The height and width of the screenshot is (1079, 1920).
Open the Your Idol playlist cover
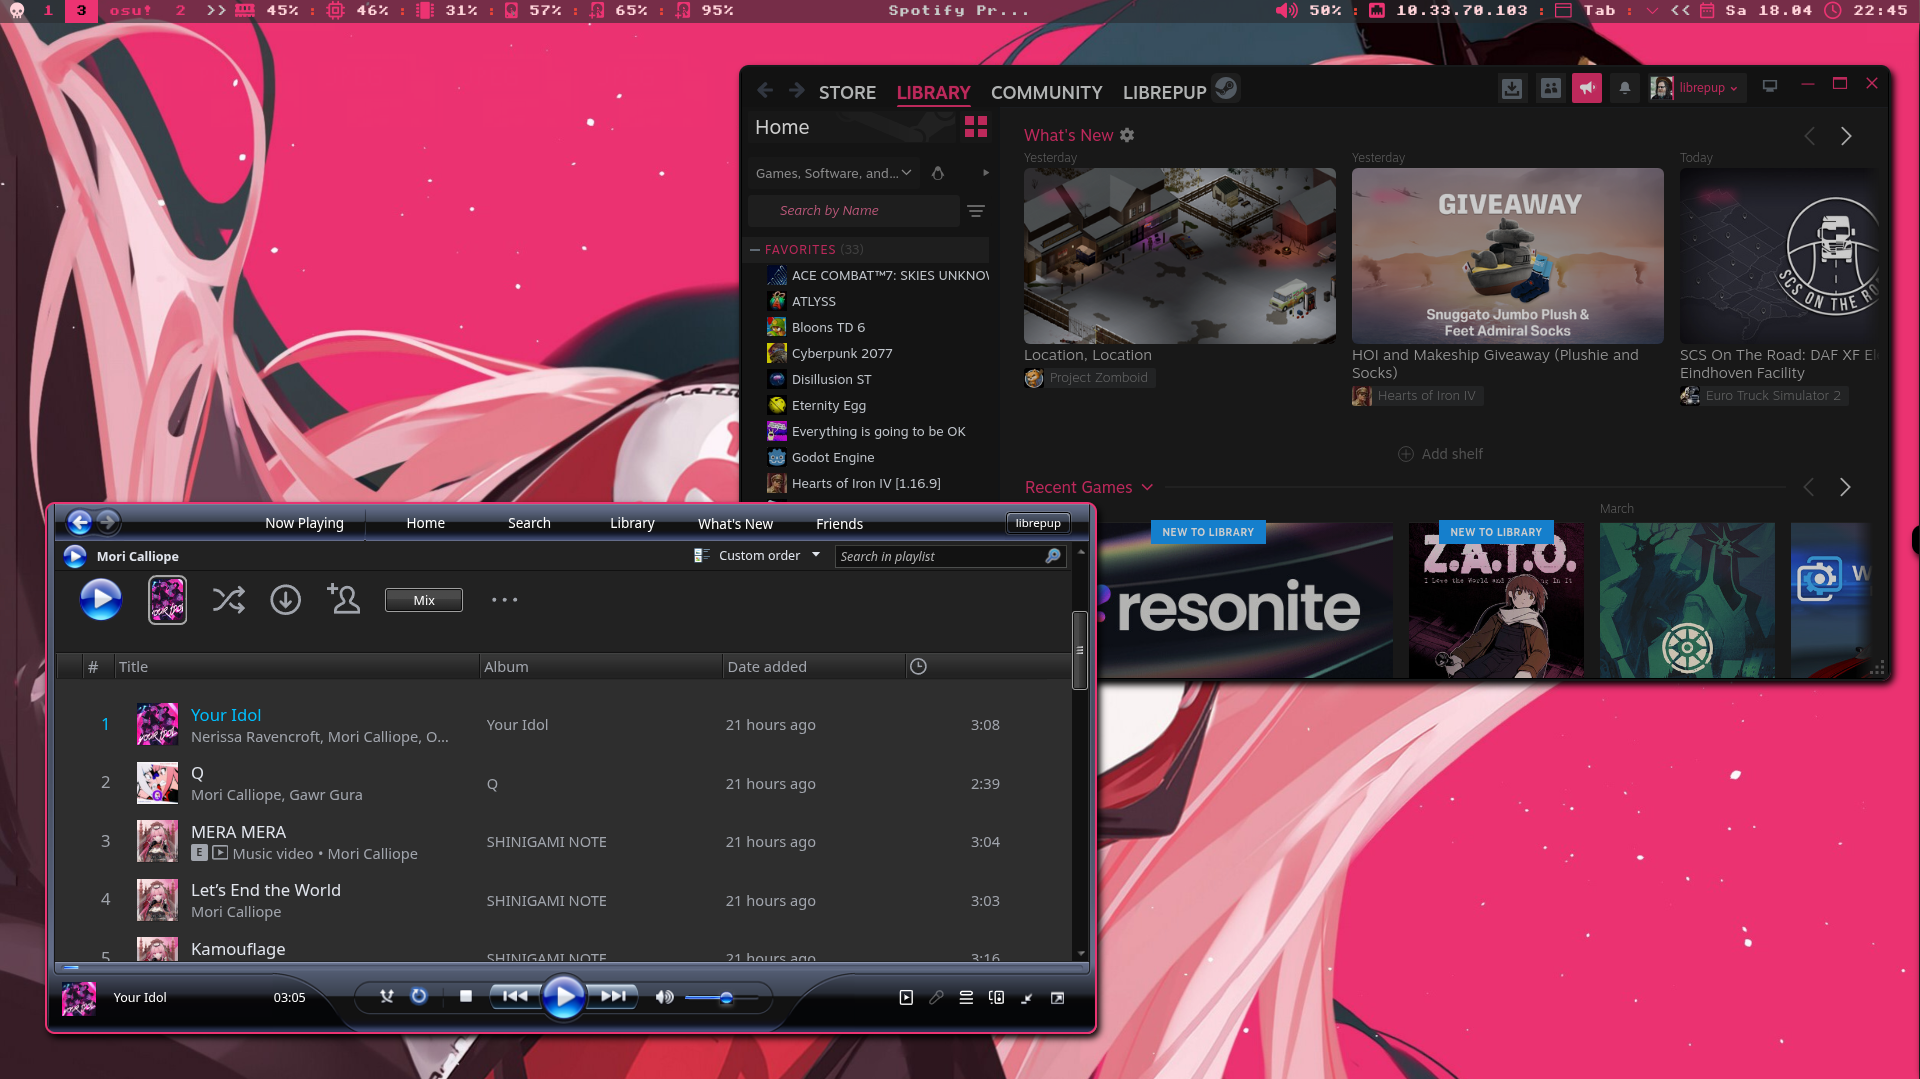pos(167,600)
